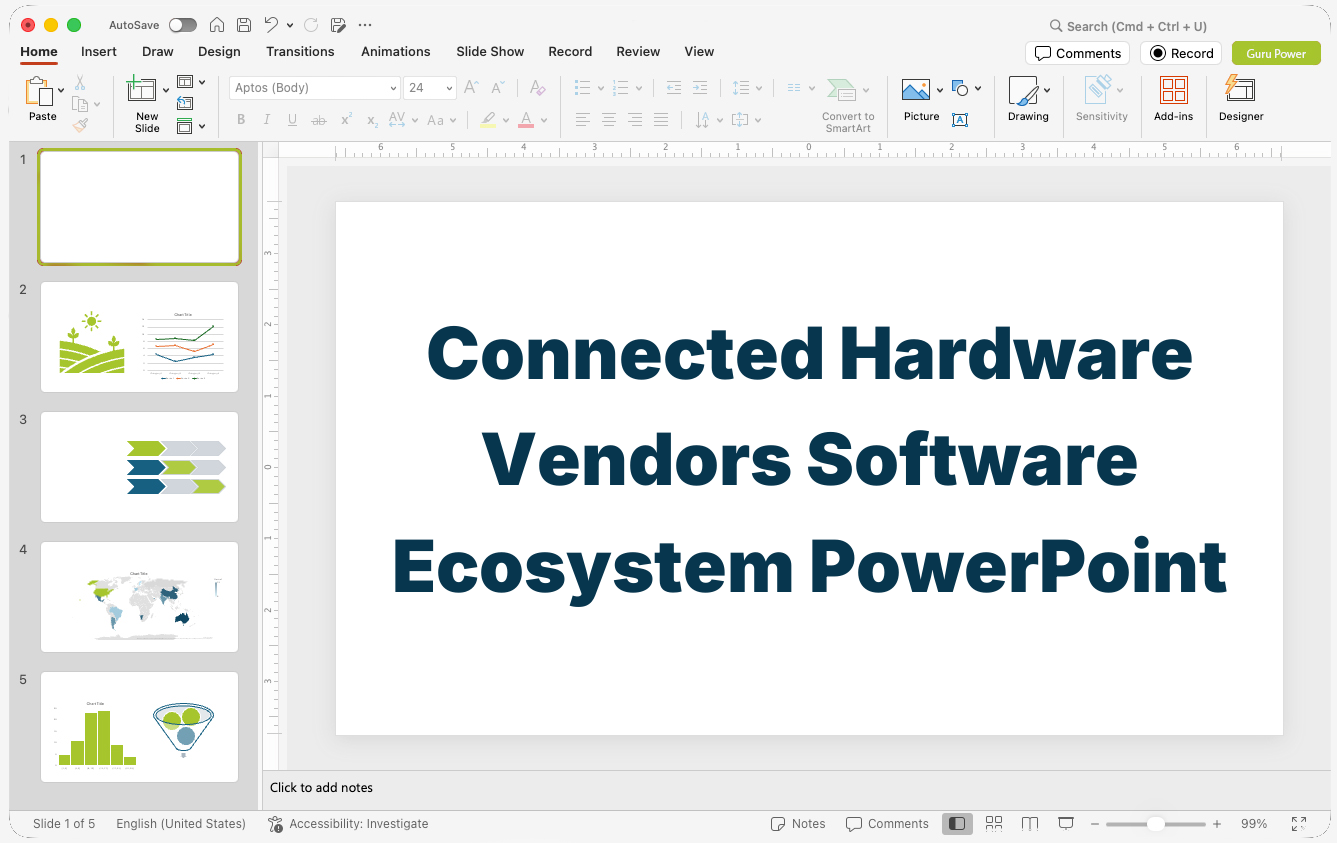Click the zoom slider handle
Image resolution: width=1337 pixels, height=843 pixels.
[1155, 824]
